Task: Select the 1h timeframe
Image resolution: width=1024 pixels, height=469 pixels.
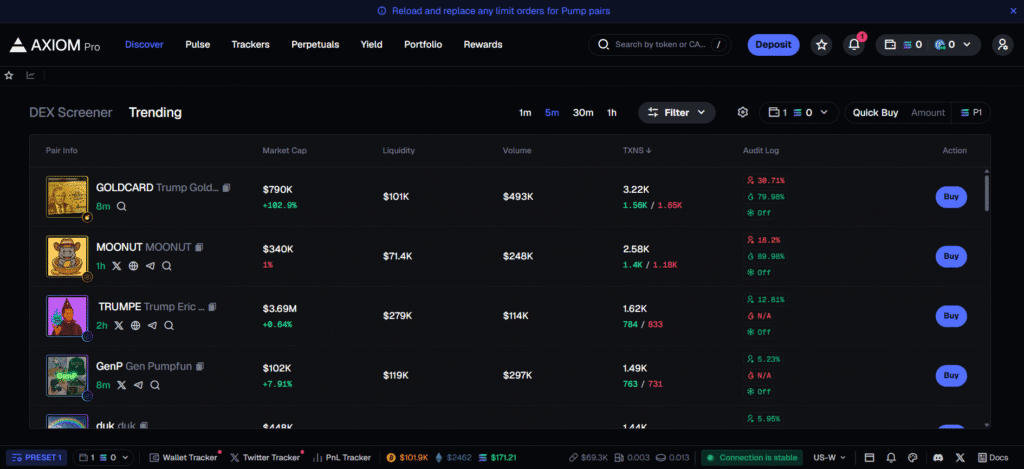Action: click(611, 112)
